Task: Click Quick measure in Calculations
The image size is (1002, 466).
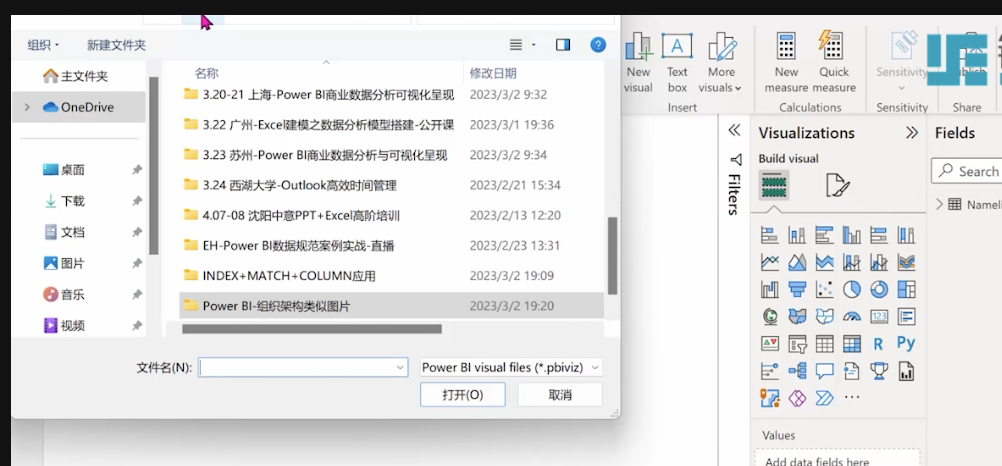Action: (x=834, y=63)
